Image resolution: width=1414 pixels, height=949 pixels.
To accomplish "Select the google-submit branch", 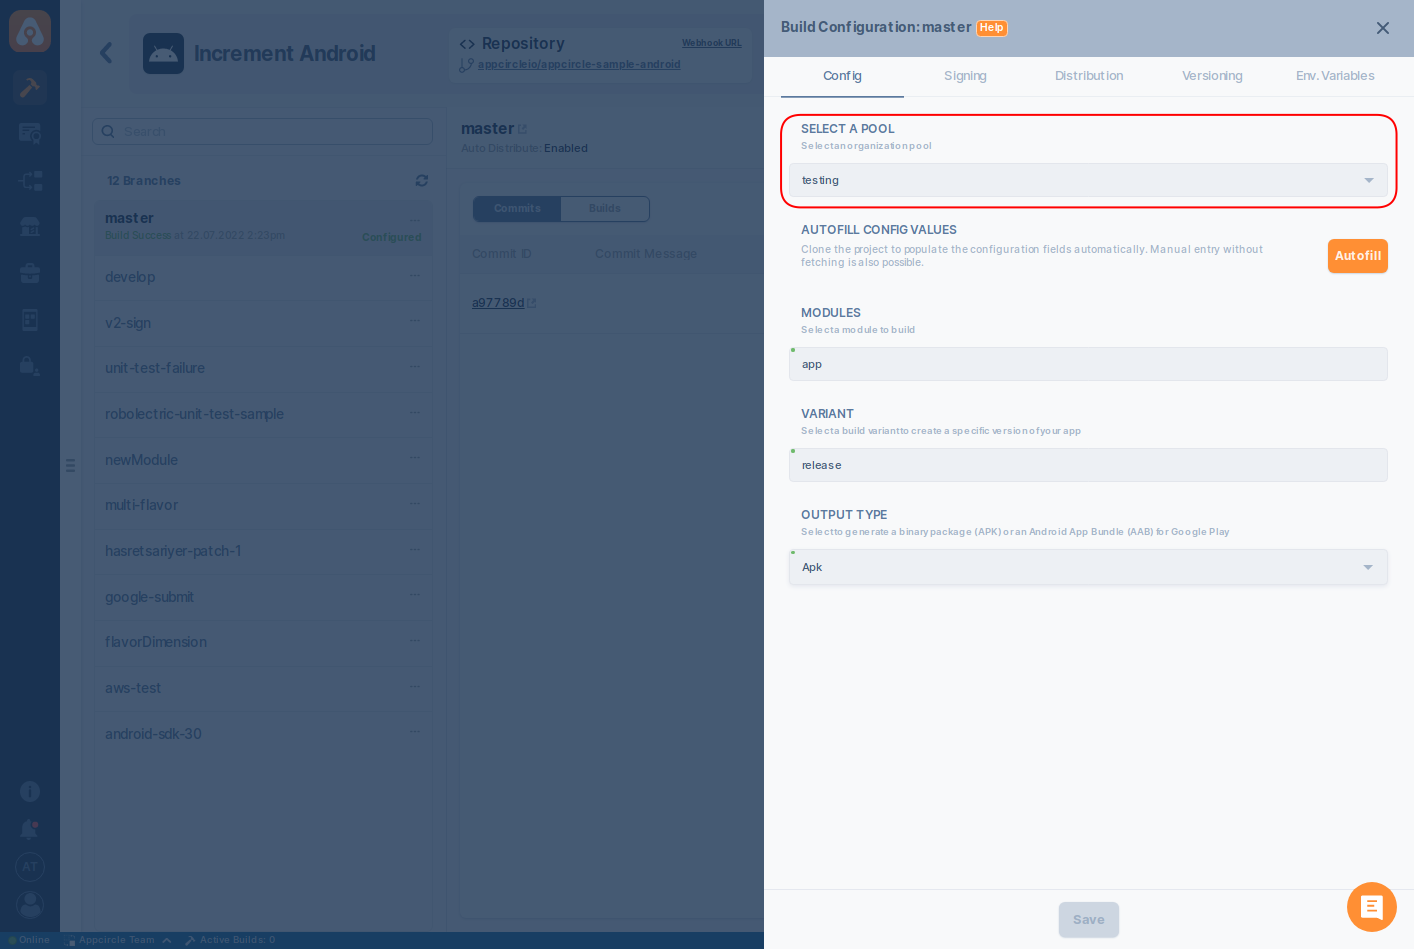I will pos(263,597).
